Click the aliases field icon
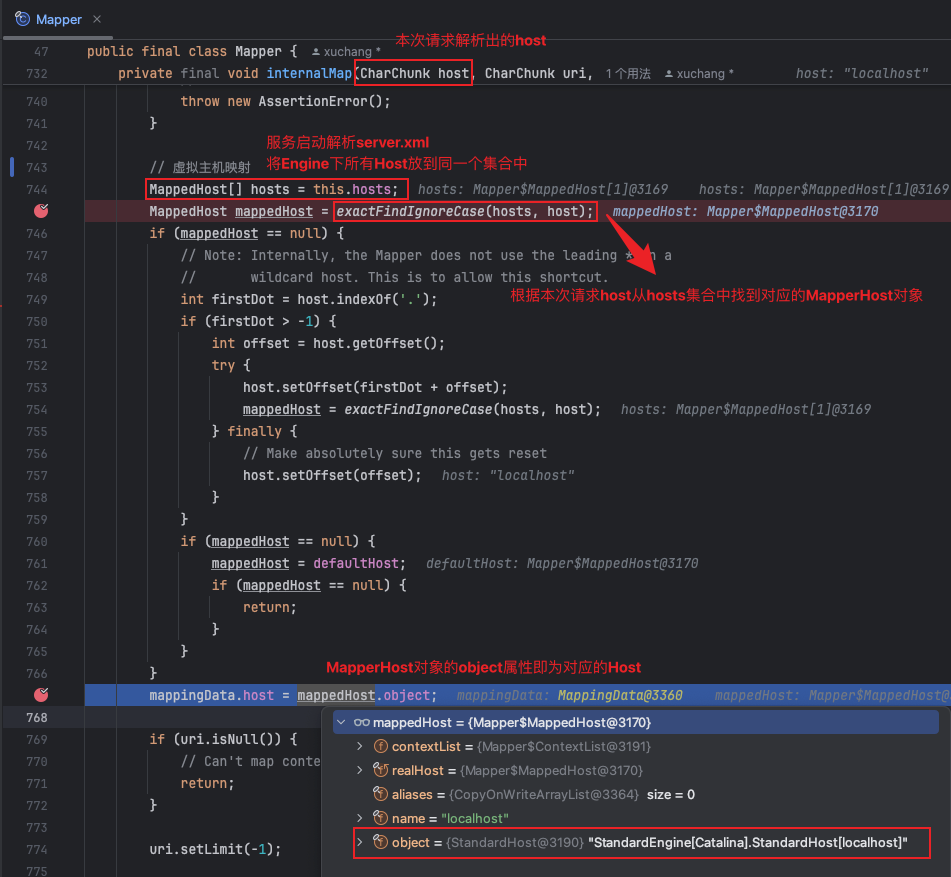Screen dimensions: 951x877 click(381, 794)
